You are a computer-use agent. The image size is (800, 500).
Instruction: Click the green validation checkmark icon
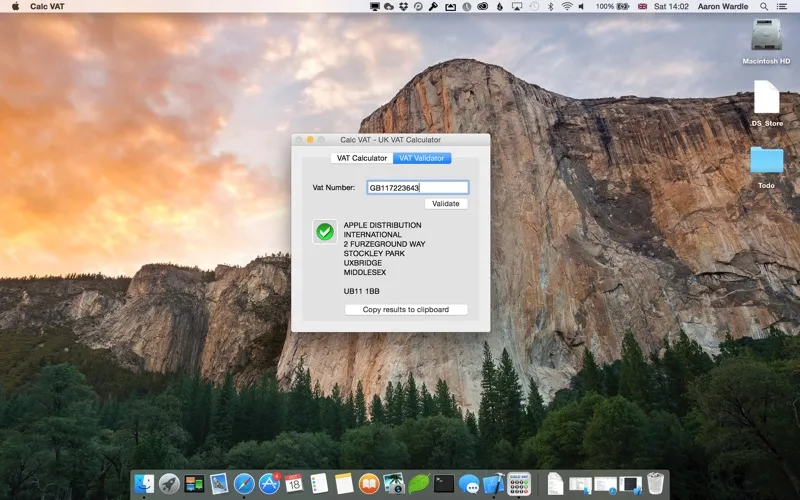[325, 232]
